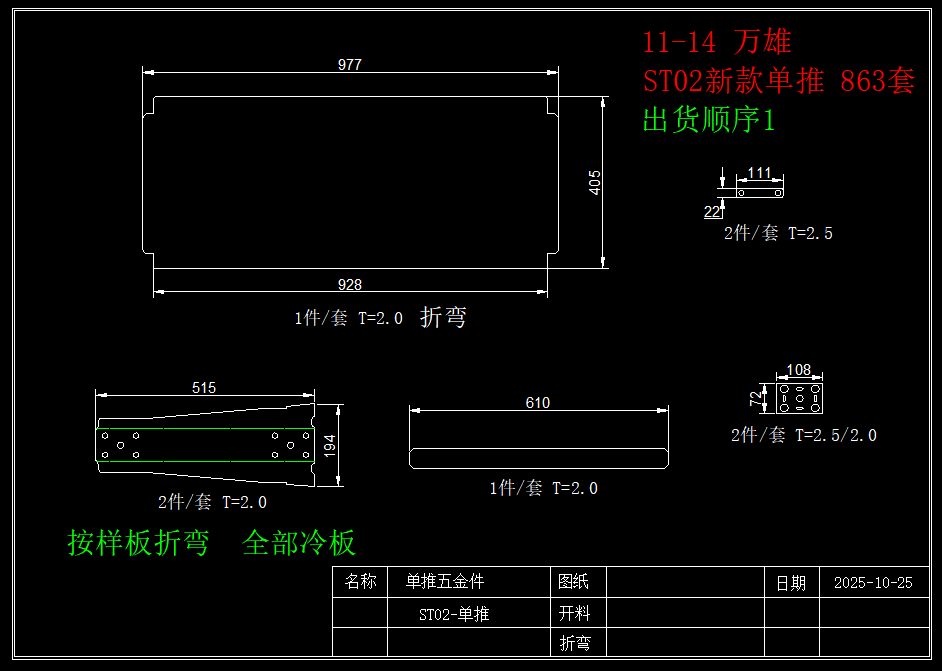Click the 928 bottom dimension text

click(349, 285)
